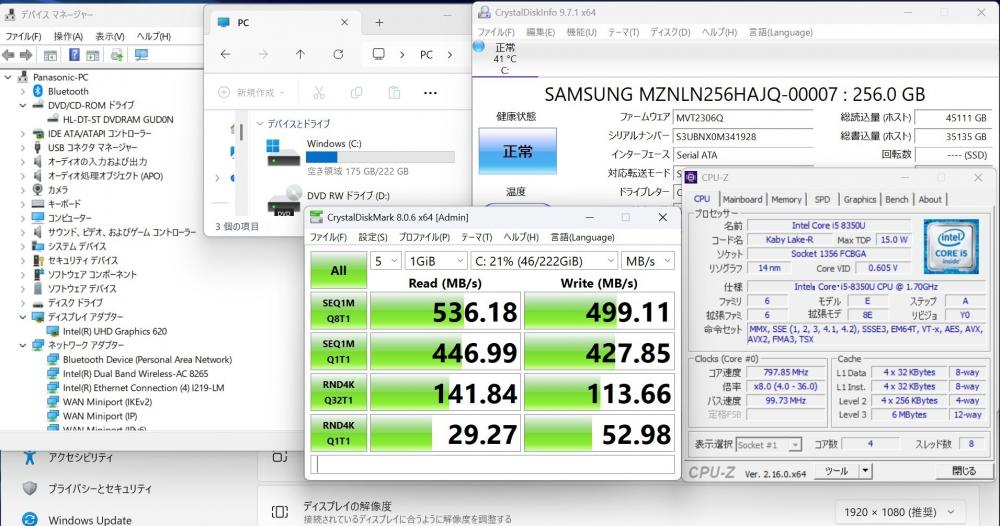Open the three-dot more options in Explorer
Viewport: 1000px width, 526px height.
430,93
